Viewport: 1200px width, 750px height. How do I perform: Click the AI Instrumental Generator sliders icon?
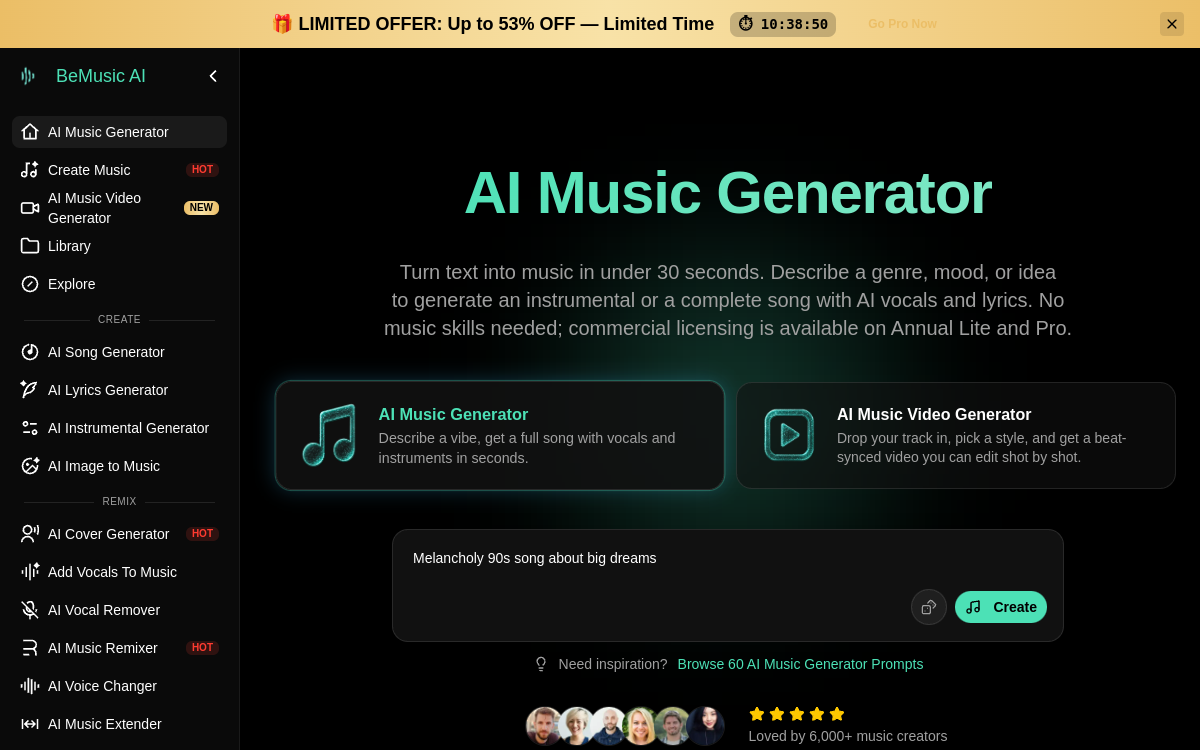click(x=30, y=428)
